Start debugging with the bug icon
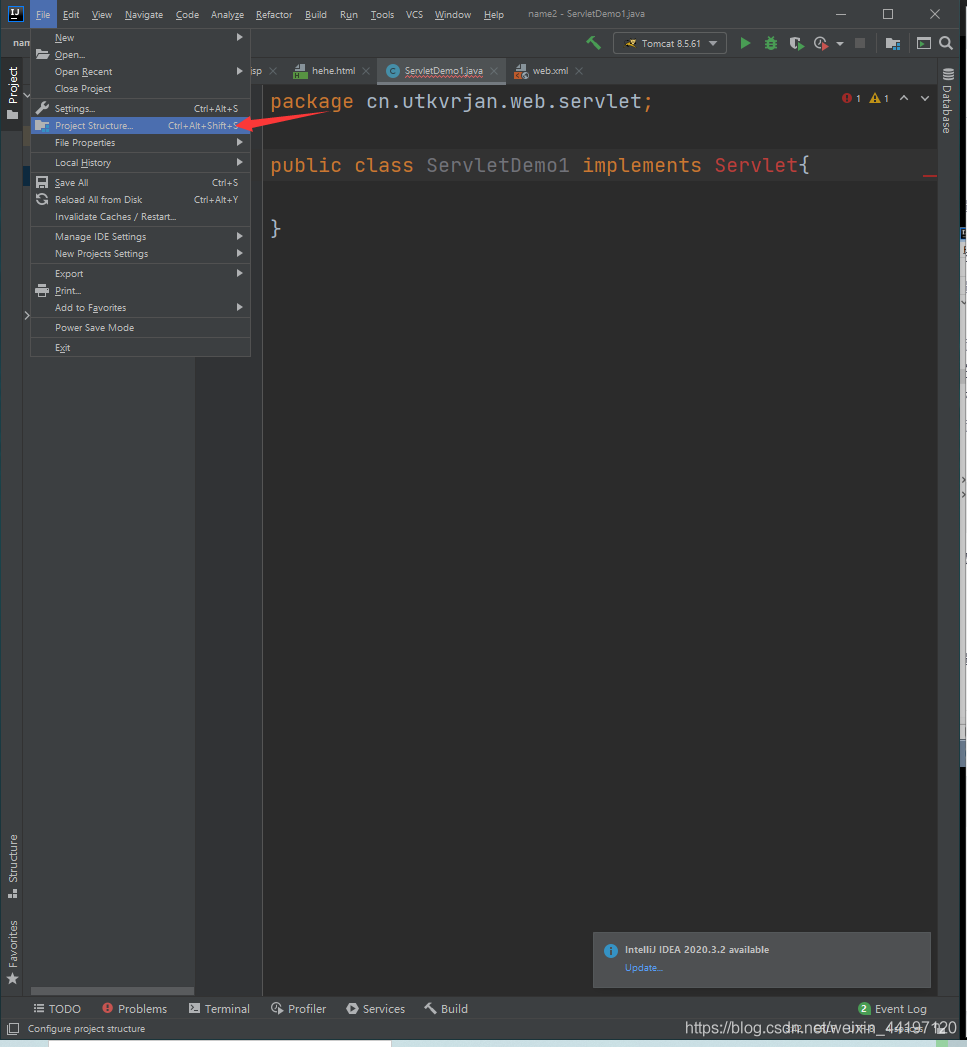Image resolution: width=967 pixels, height=1047 pixels. pos(771,43)
